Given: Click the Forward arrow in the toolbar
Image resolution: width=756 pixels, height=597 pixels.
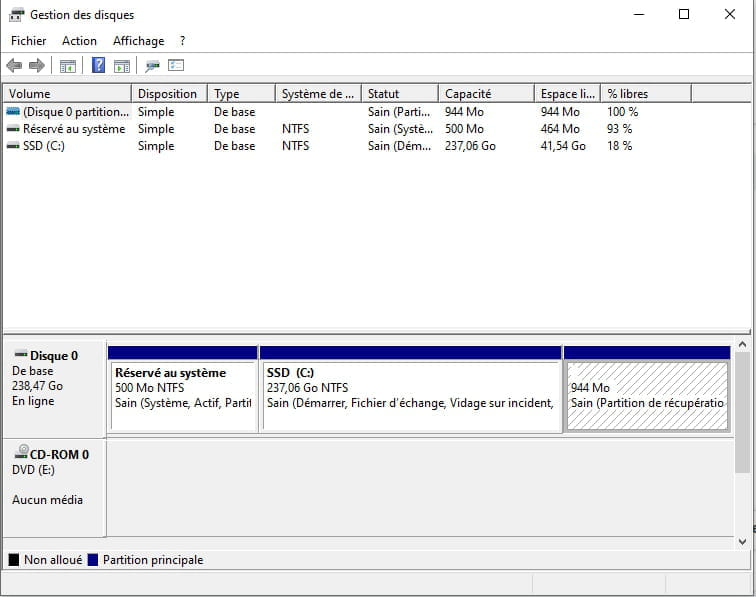Looking at the screenshot, I should click(x=37, y=66).
